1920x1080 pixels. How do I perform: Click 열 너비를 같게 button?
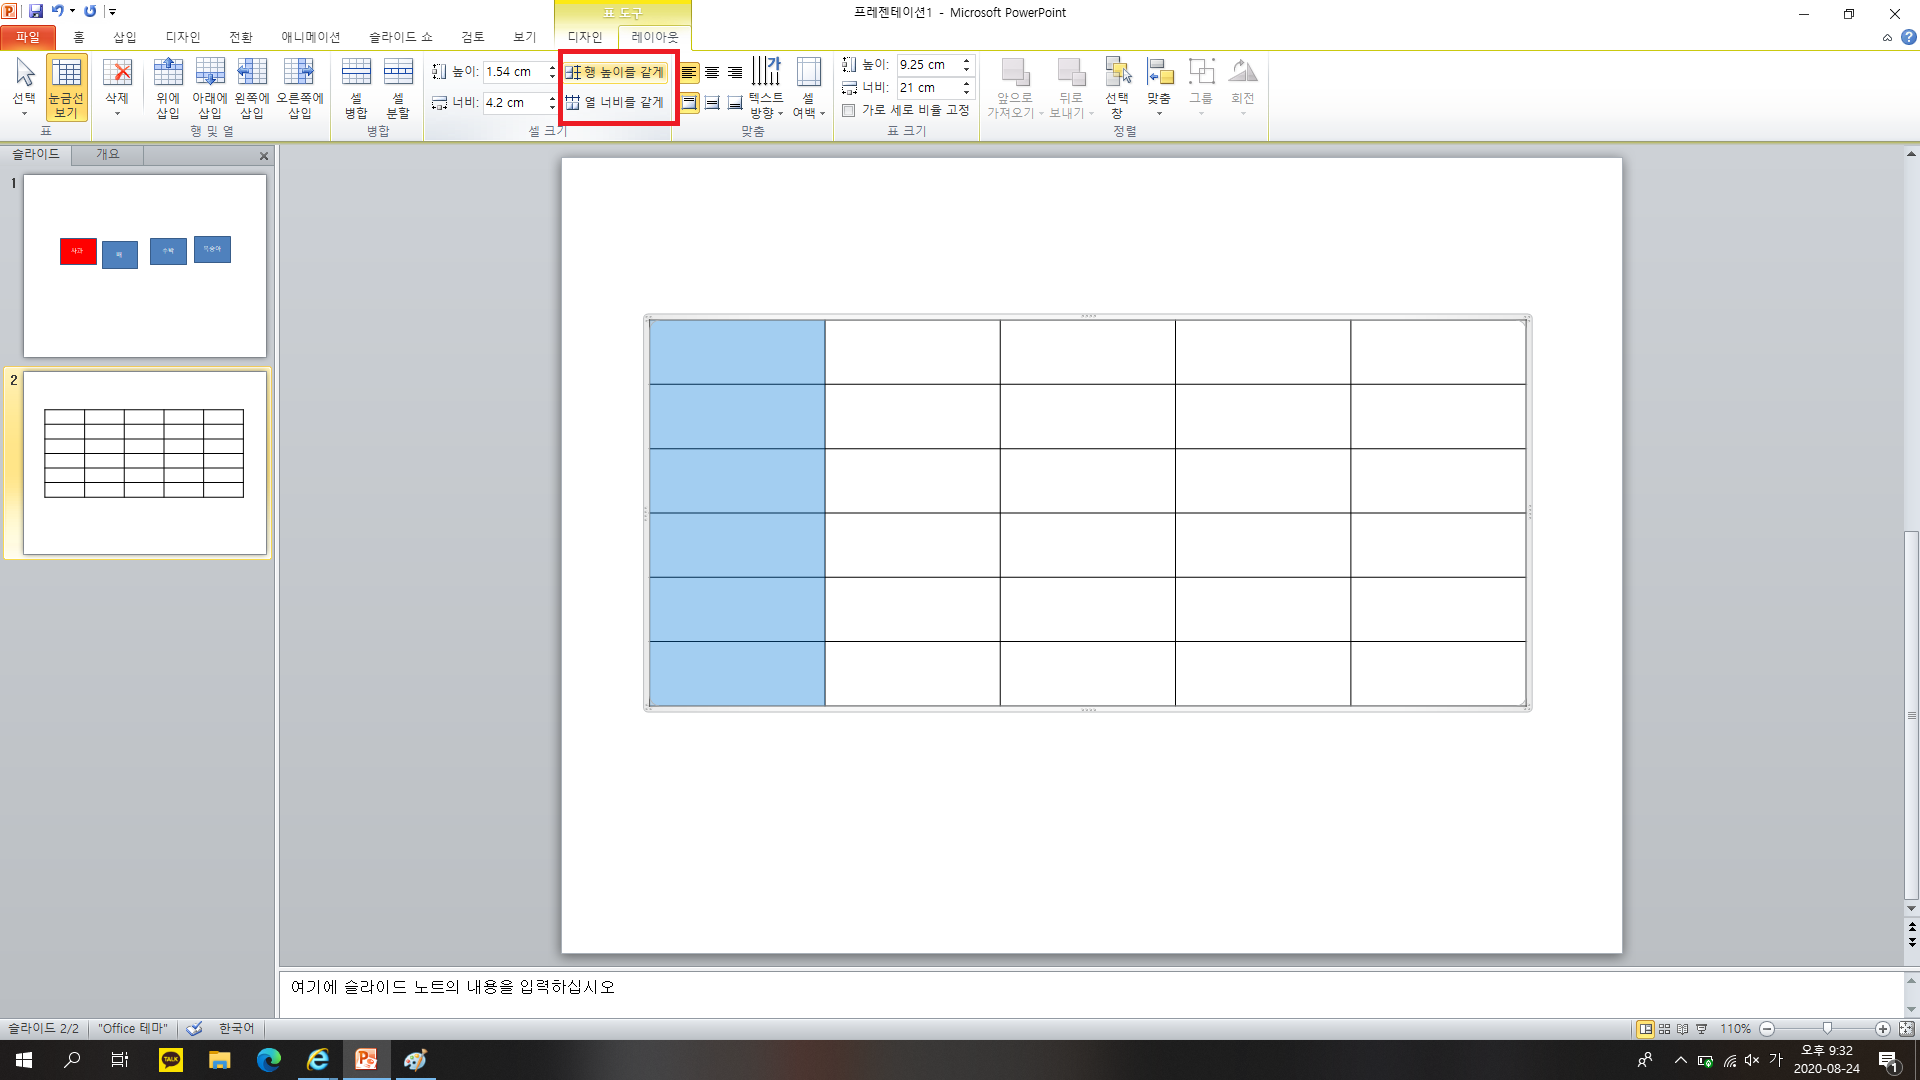[615, 102]
